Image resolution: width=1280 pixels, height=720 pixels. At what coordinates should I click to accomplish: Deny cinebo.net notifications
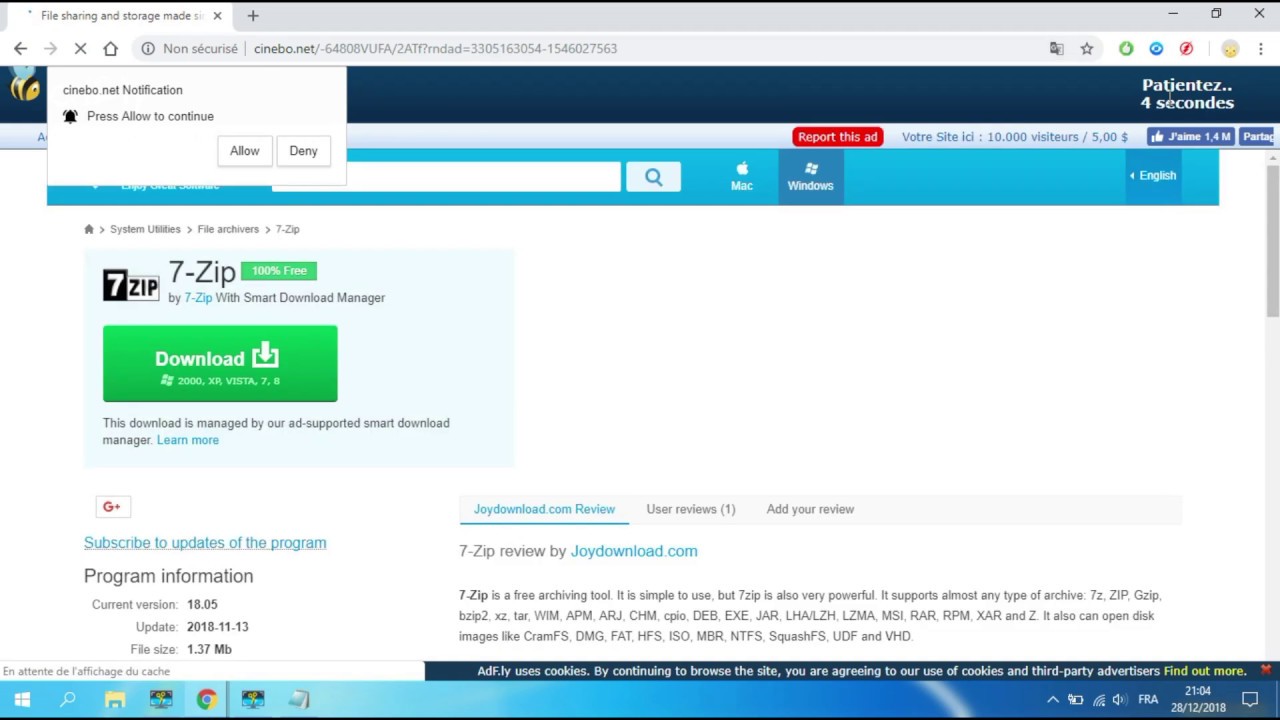tap(303, 151)
